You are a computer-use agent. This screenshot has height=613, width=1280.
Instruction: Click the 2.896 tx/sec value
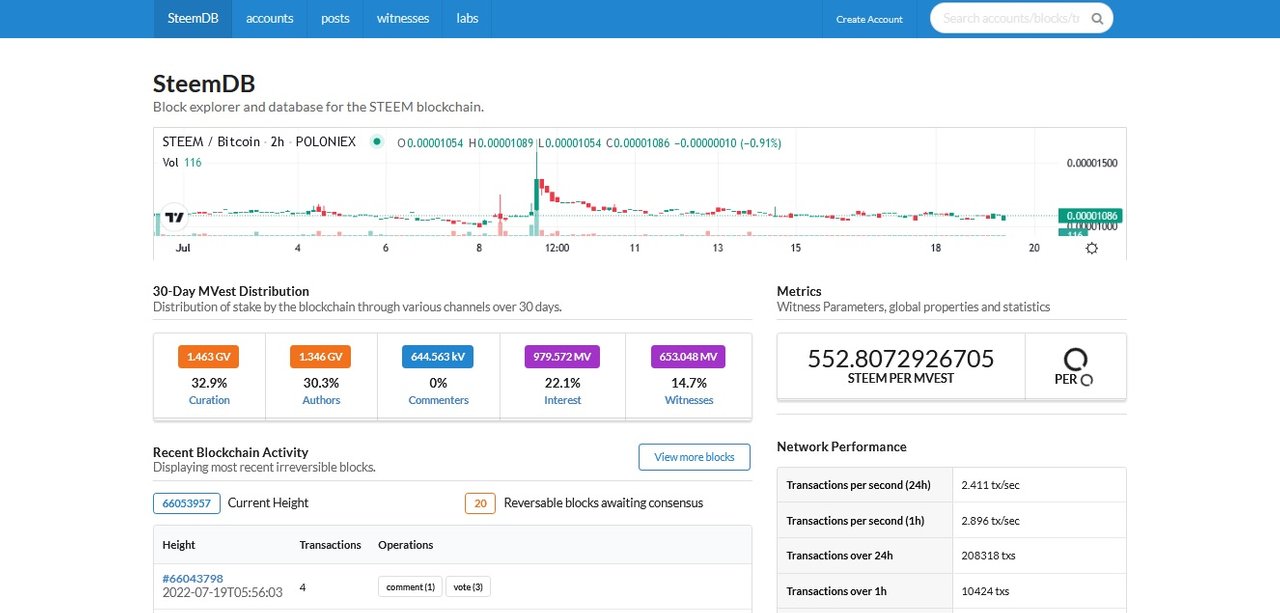990,521
